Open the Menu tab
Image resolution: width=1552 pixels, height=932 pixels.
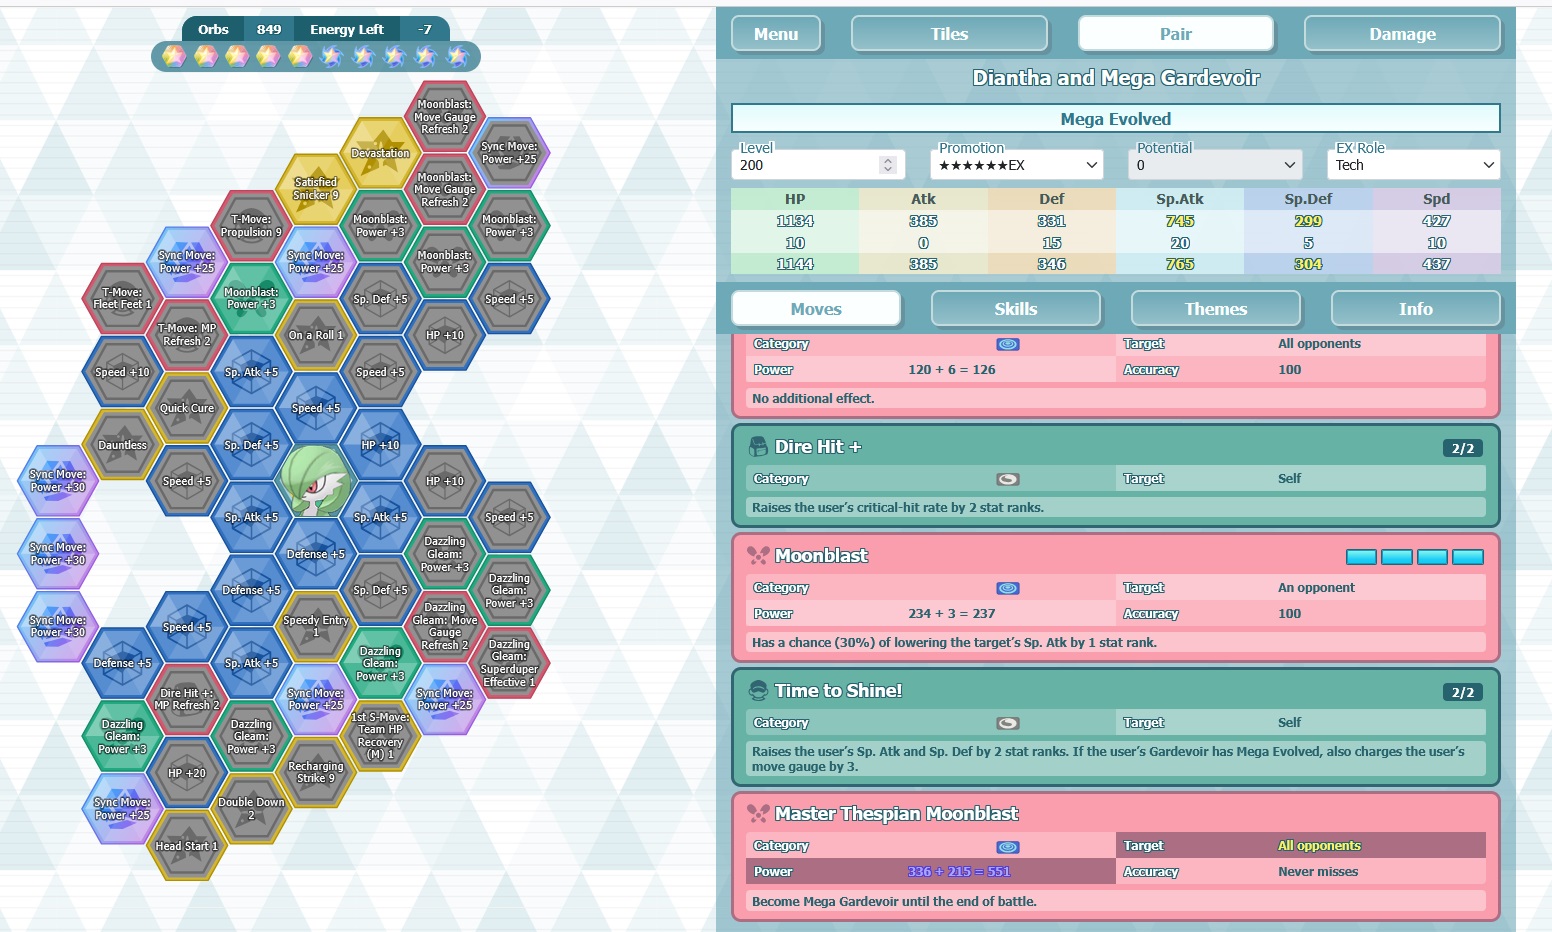[x=776, y=33]
